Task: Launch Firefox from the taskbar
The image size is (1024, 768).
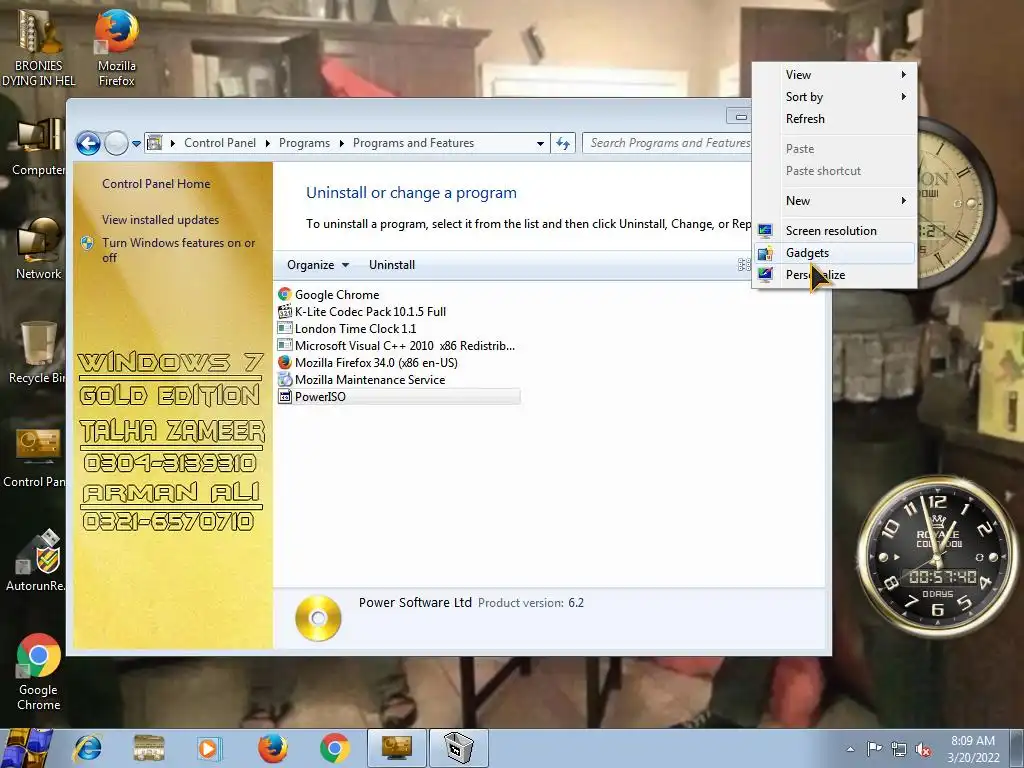Action: [272, 748]
